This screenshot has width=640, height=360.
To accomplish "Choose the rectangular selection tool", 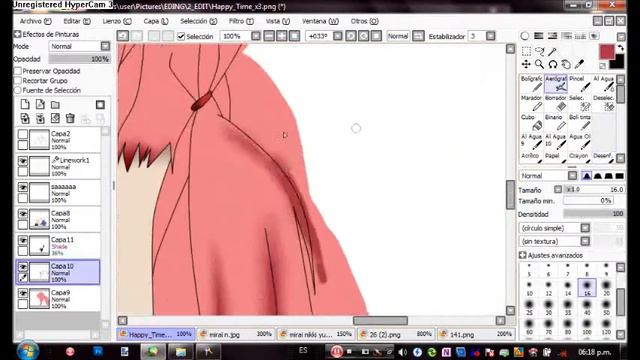I will (527, 51).
